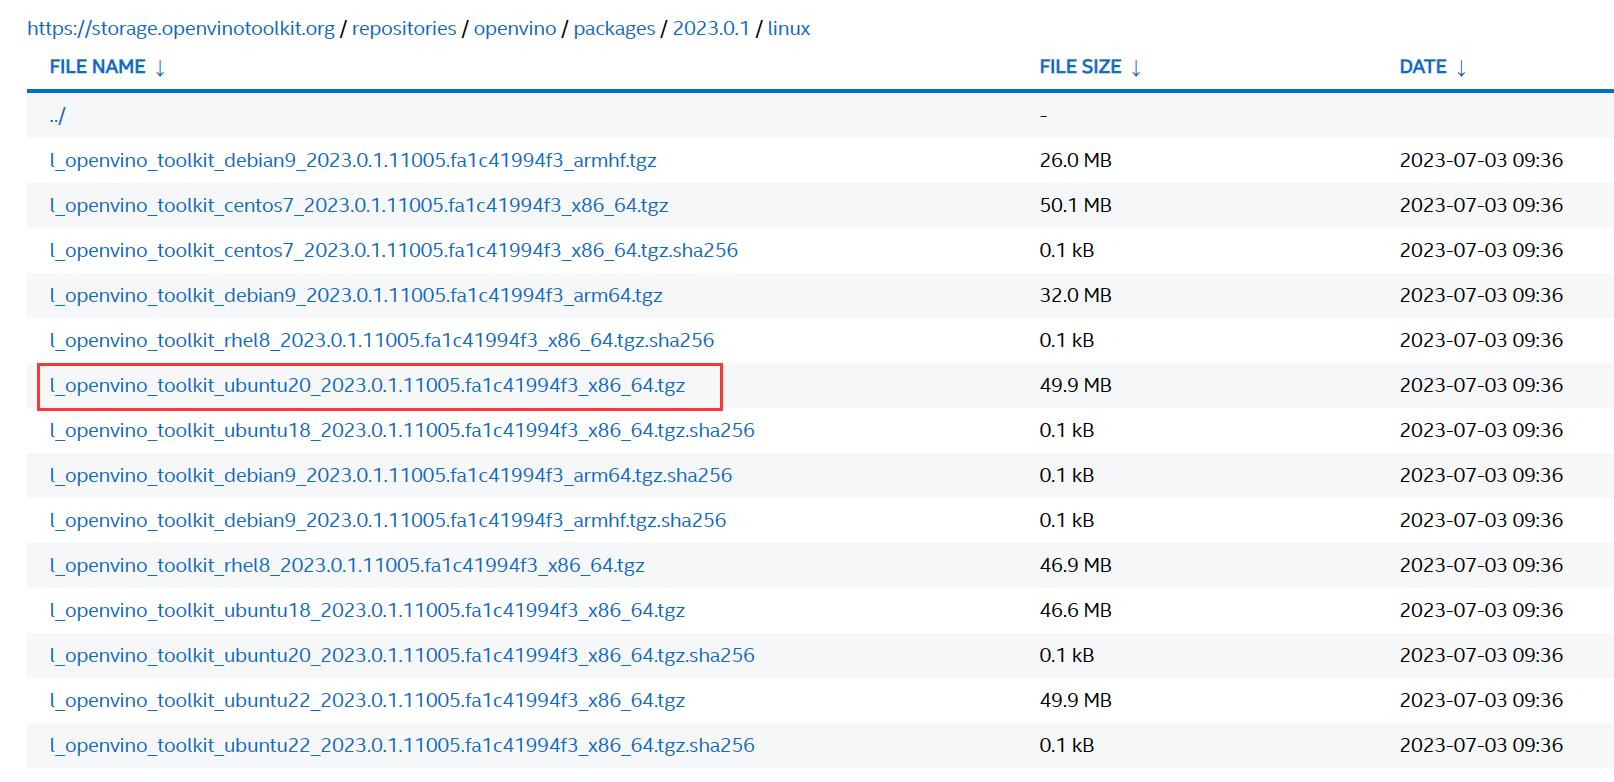Click the date in rhel8 x86_64.tgz row
This screenshot has width=1614, height=782.
(1481, 565)
